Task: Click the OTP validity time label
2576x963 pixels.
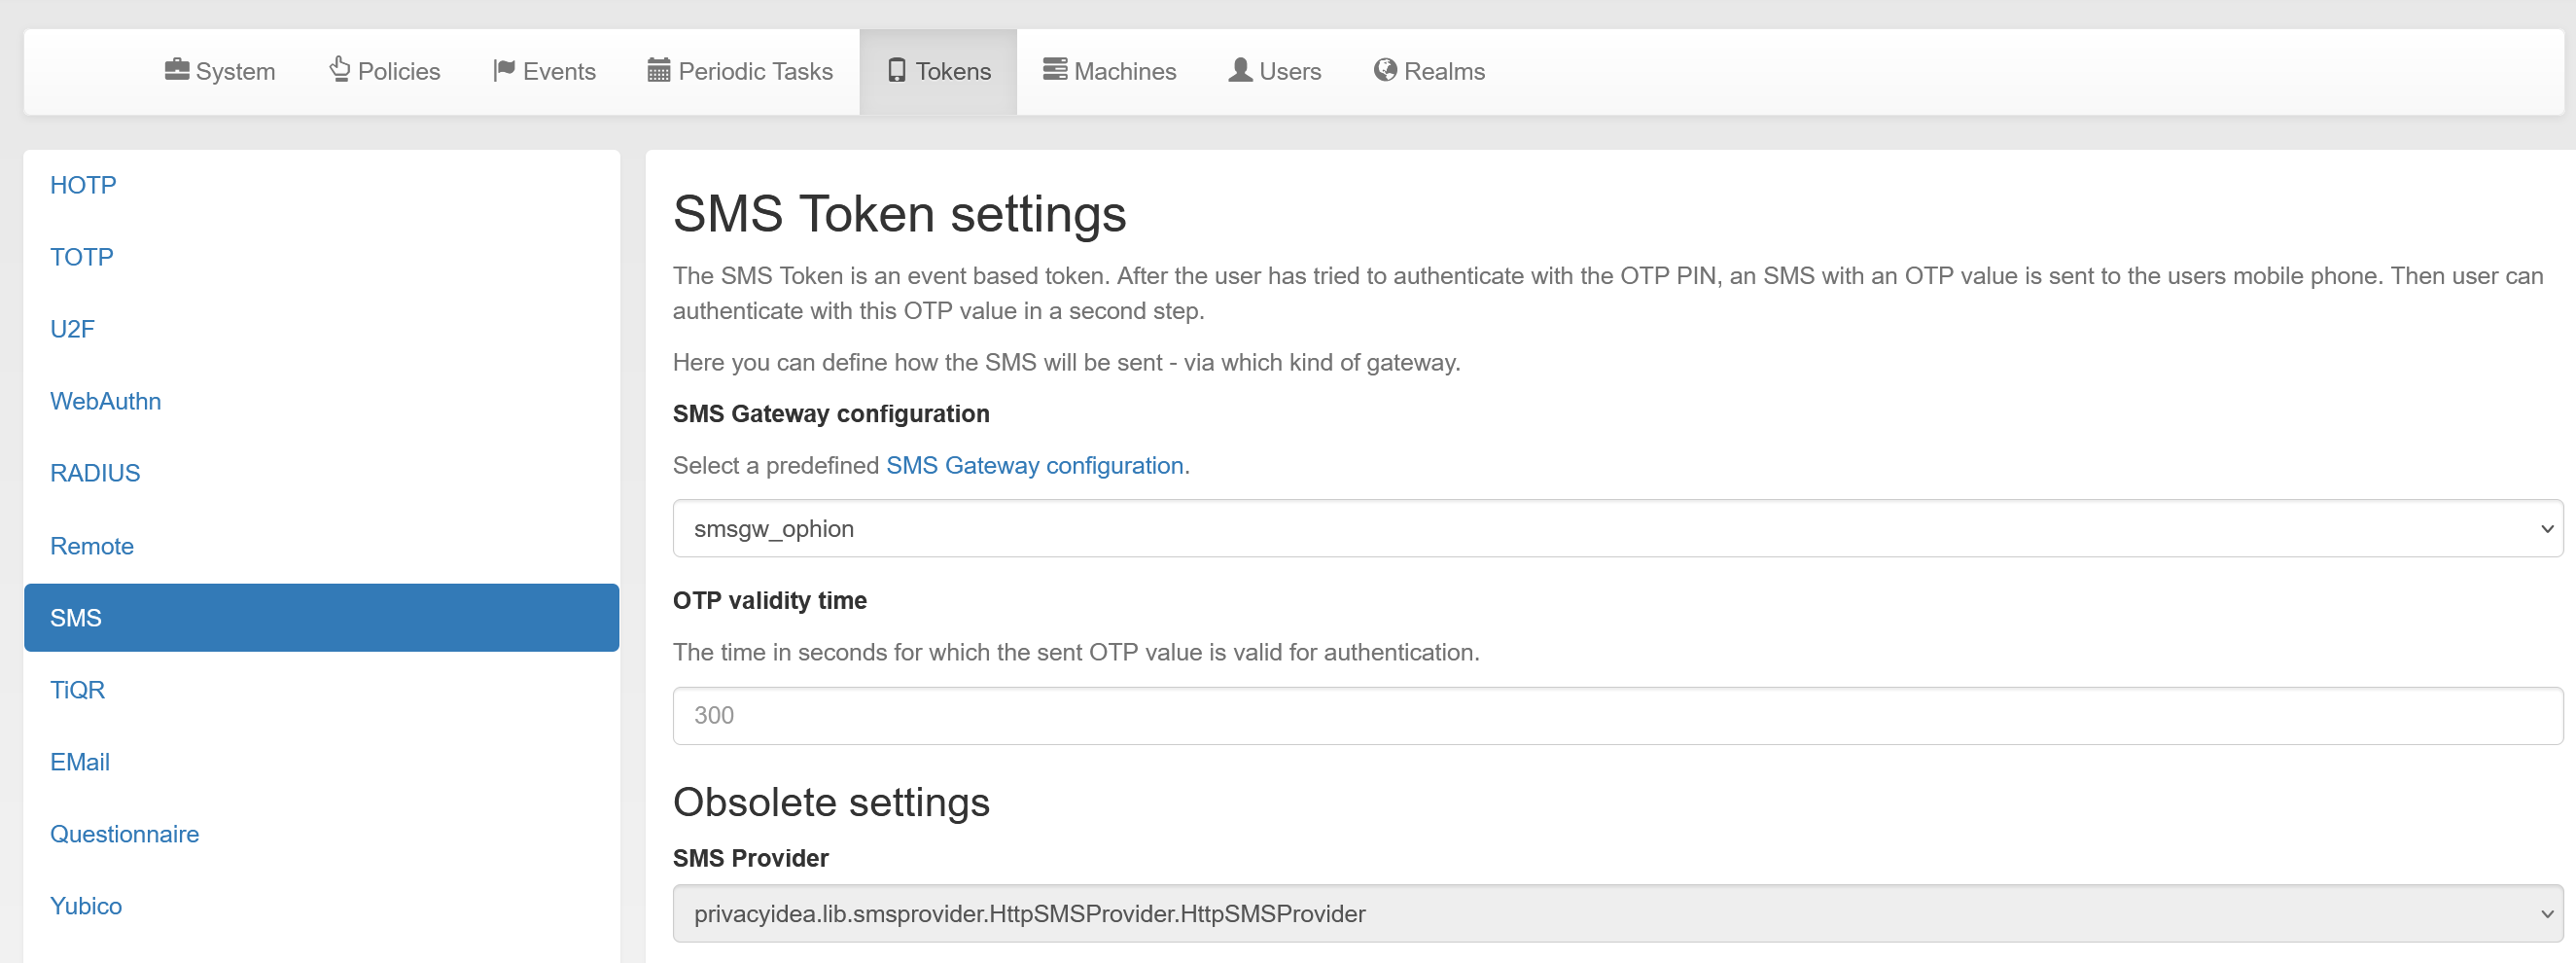Action: (x=770, y=601)
